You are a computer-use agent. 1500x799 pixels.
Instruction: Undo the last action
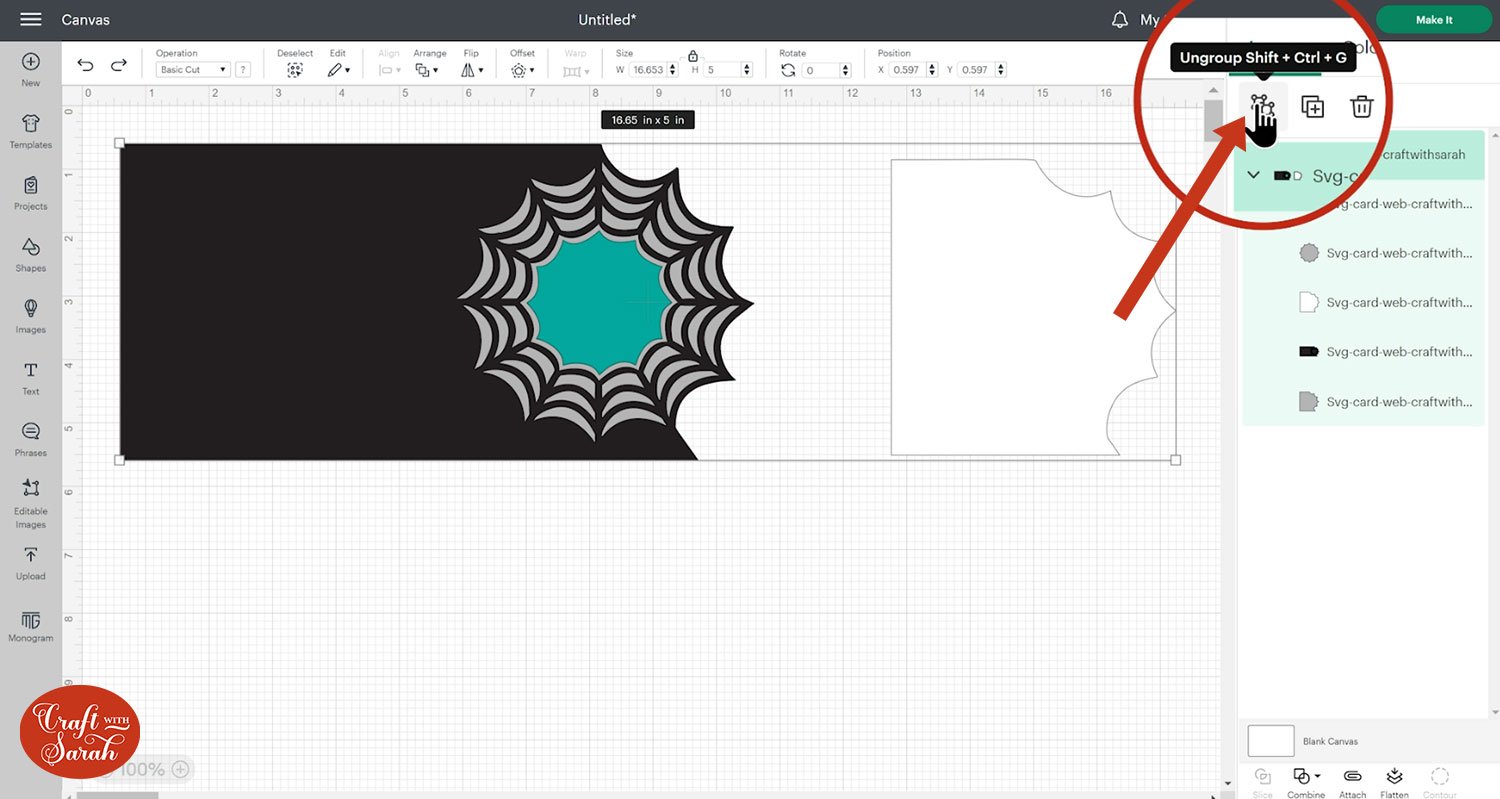pos(85,63)
